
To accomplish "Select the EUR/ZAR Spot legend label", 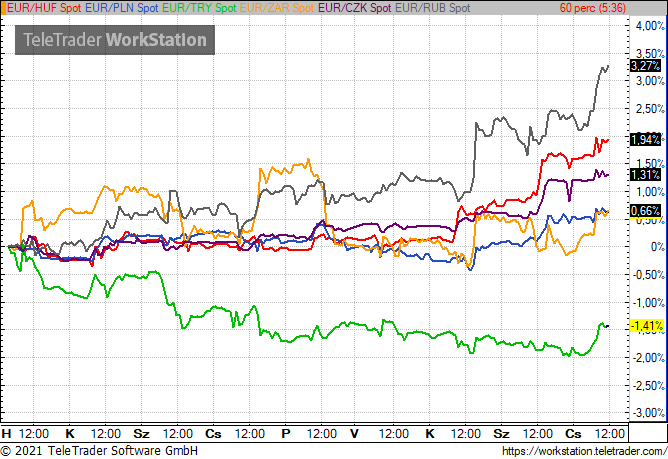I will (277, 8).
